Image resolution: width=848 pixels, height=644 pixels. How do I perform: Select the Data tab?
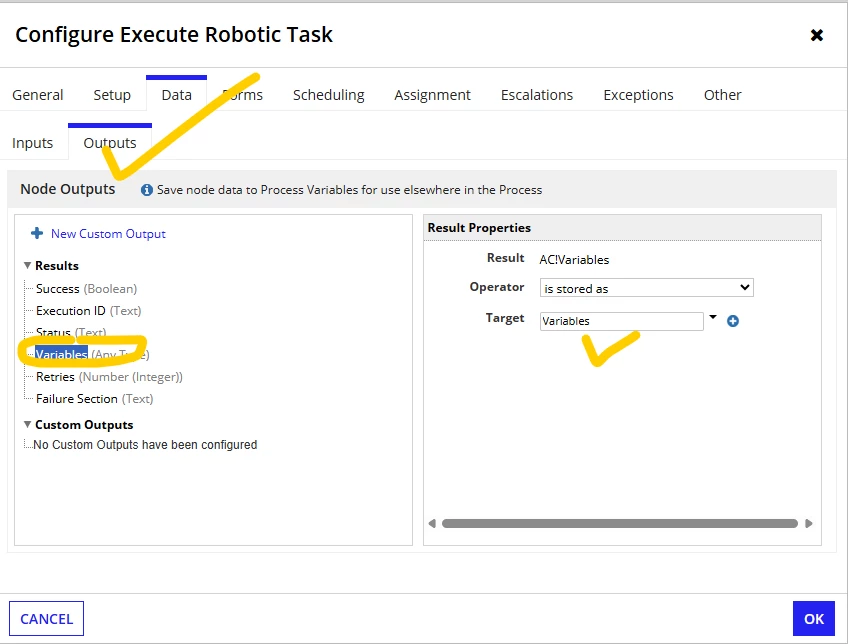tap(176, 95)
